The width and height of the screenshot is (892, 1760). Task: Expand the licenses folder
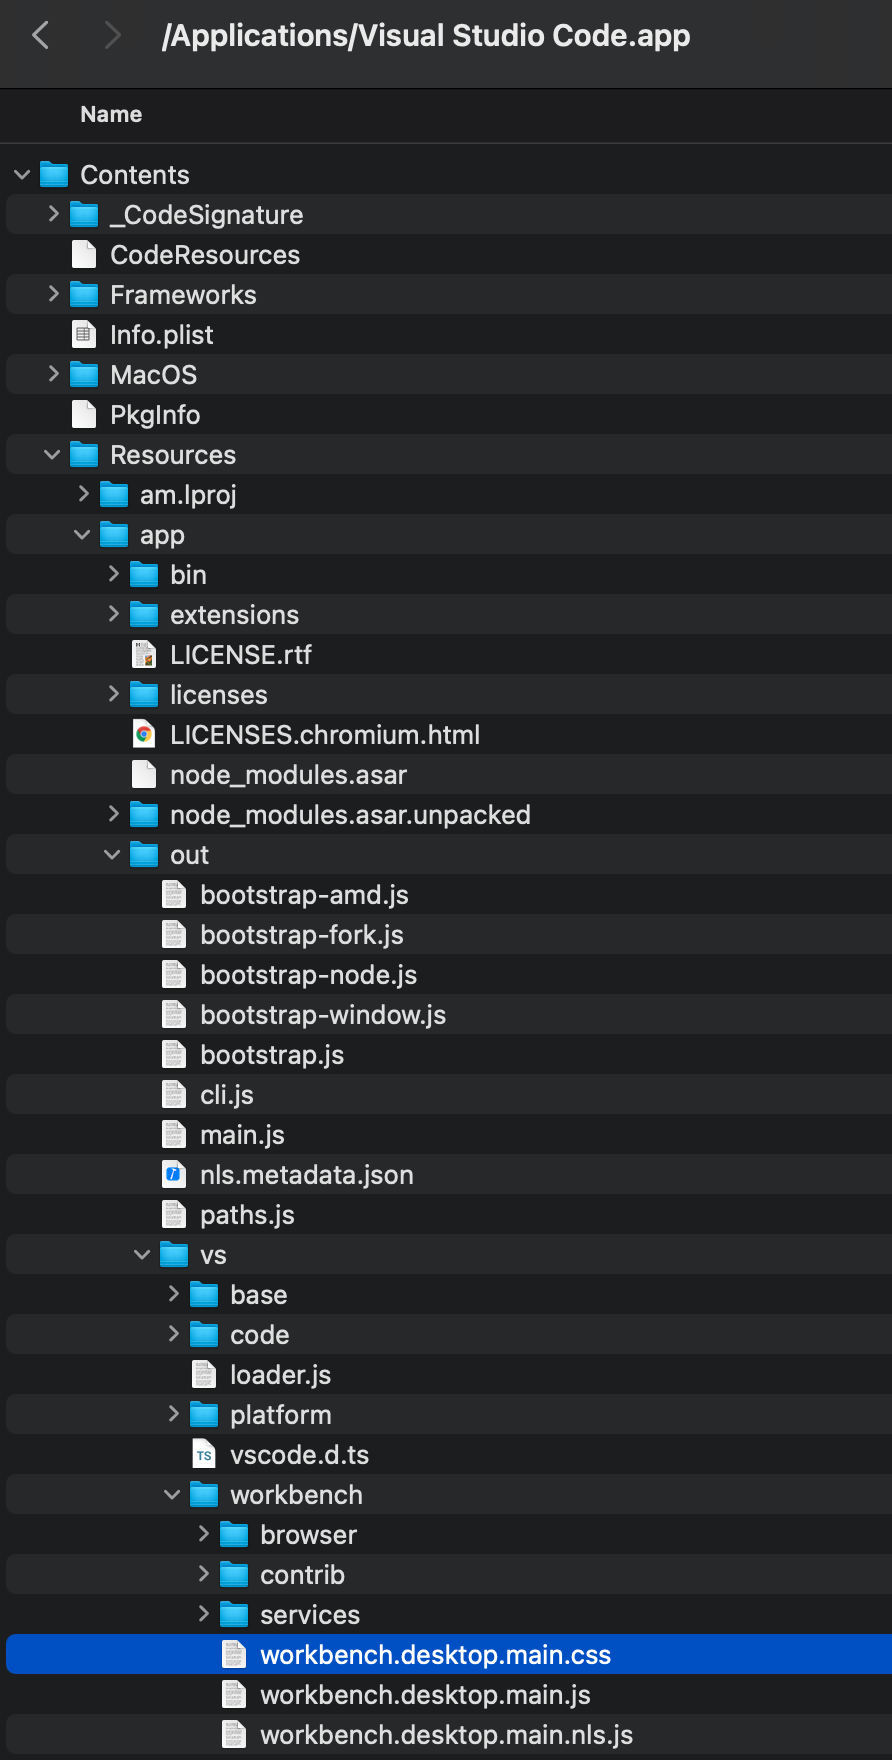click(x=113, y=694)
